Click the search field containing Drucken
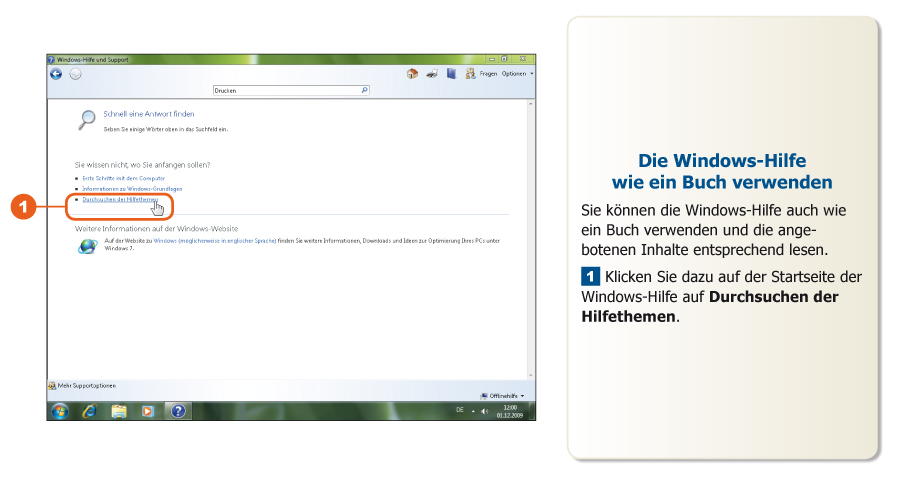Viewport: 900px width, 480px height. tap(286, 90)
